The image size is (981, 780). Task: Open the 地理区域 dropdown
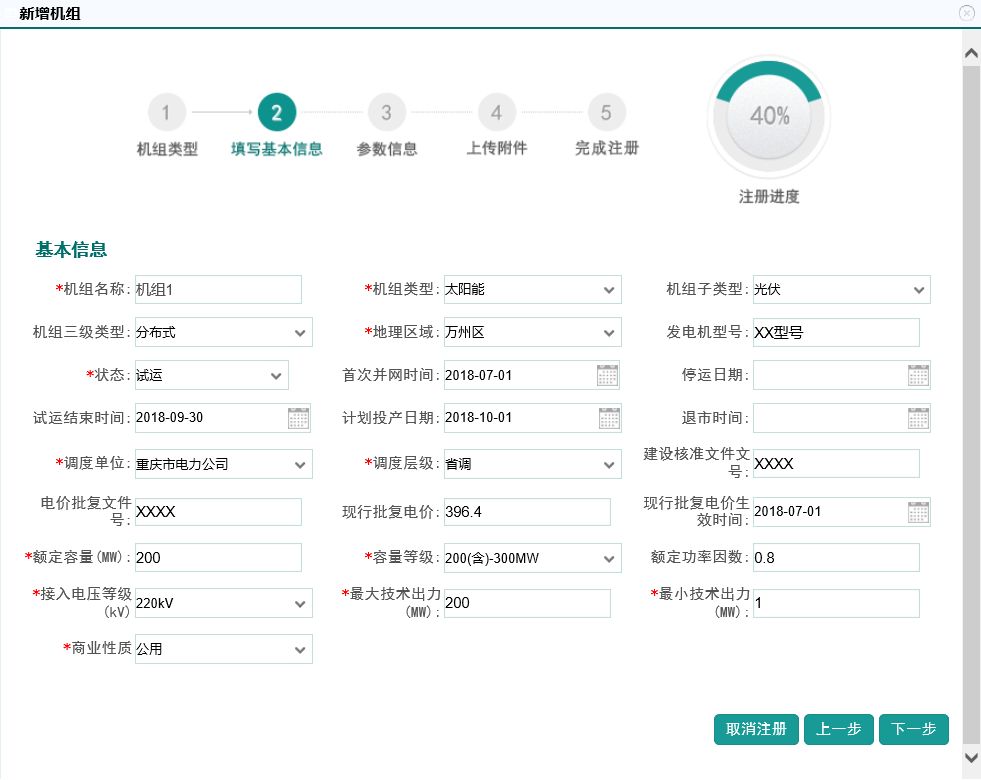(609, 333)
